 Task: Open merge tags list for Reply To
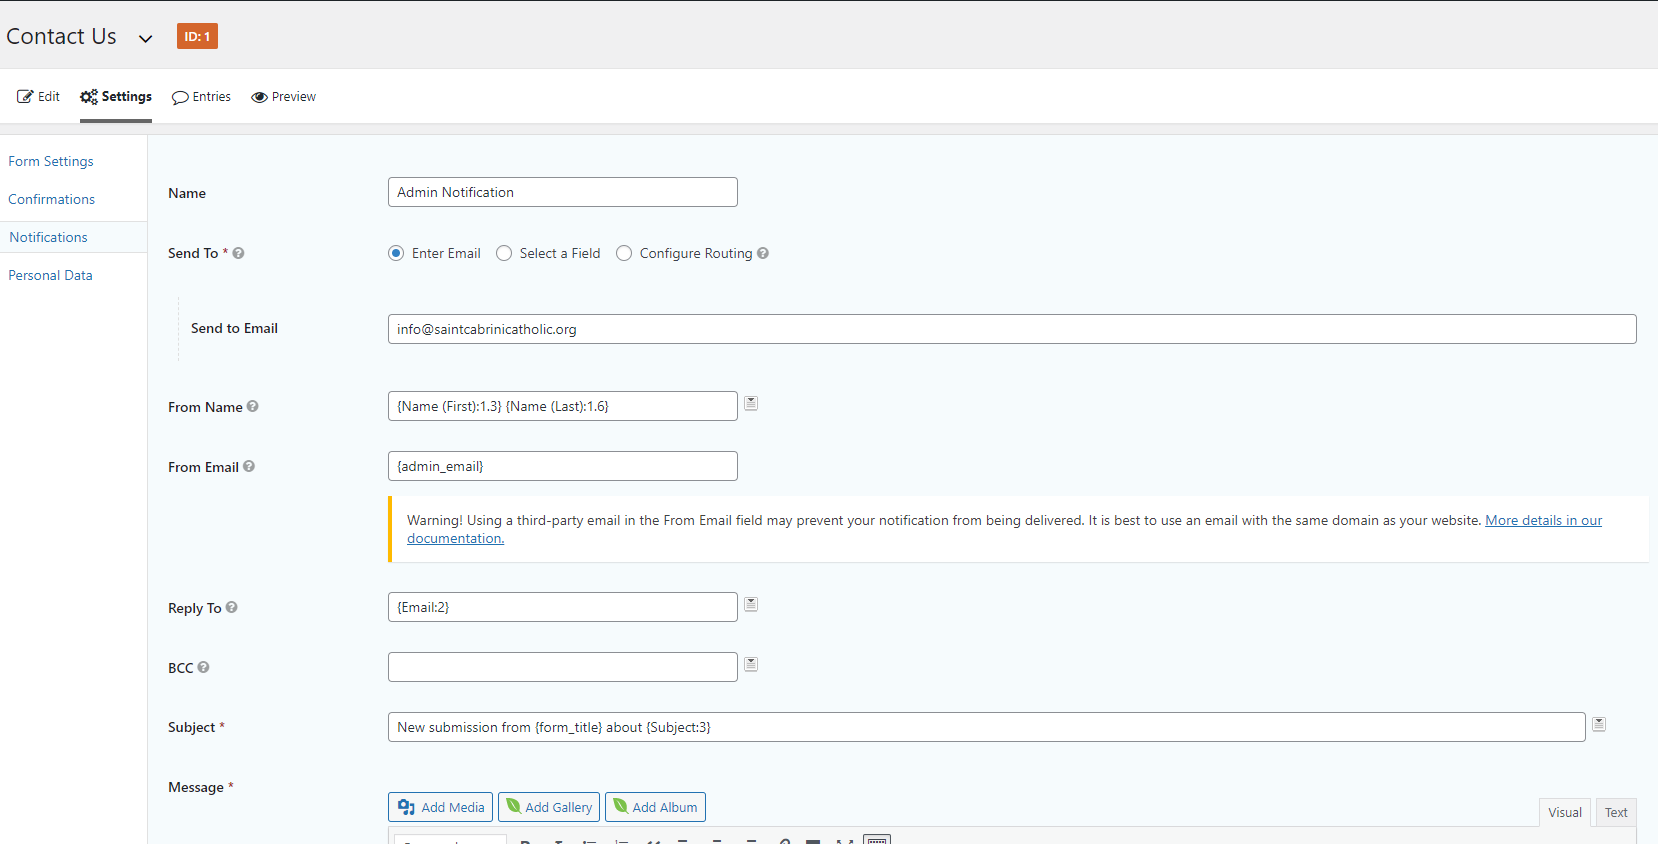point(751,604)
